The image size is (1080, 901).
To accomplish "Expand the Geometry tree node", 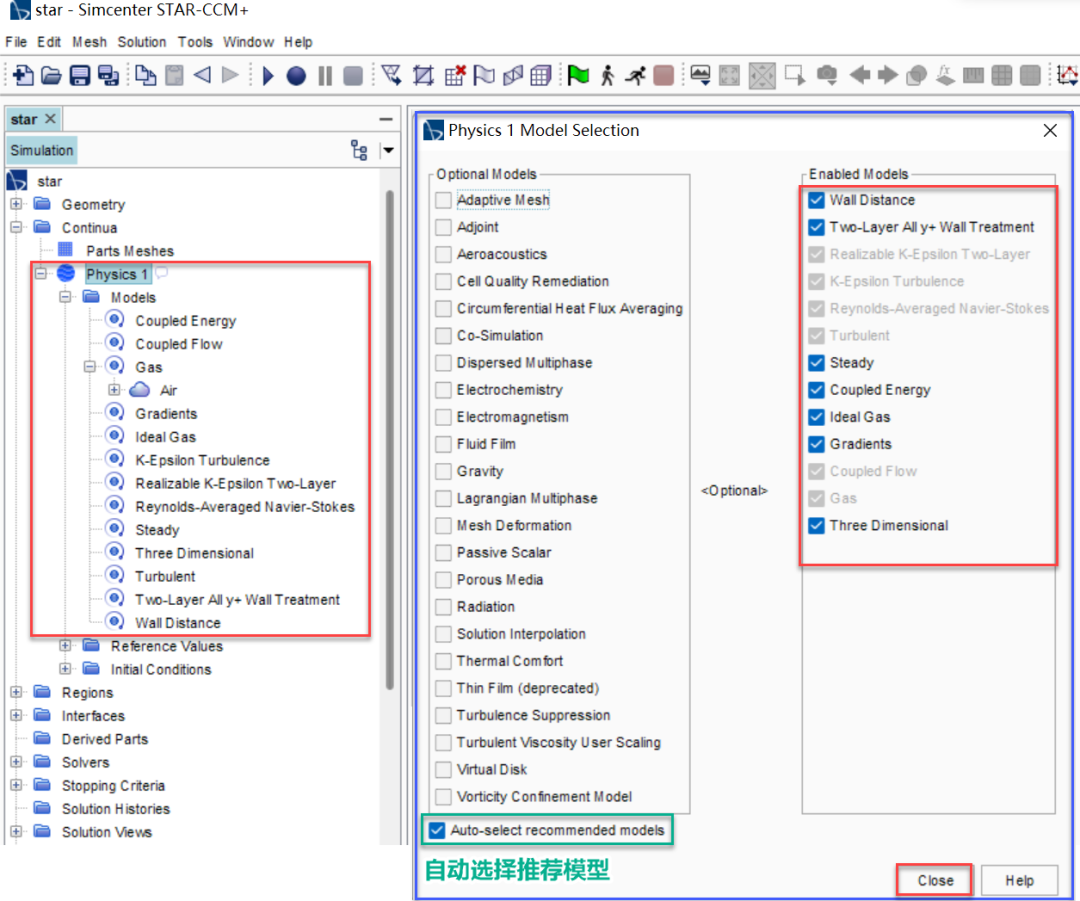I will (16, 204).
